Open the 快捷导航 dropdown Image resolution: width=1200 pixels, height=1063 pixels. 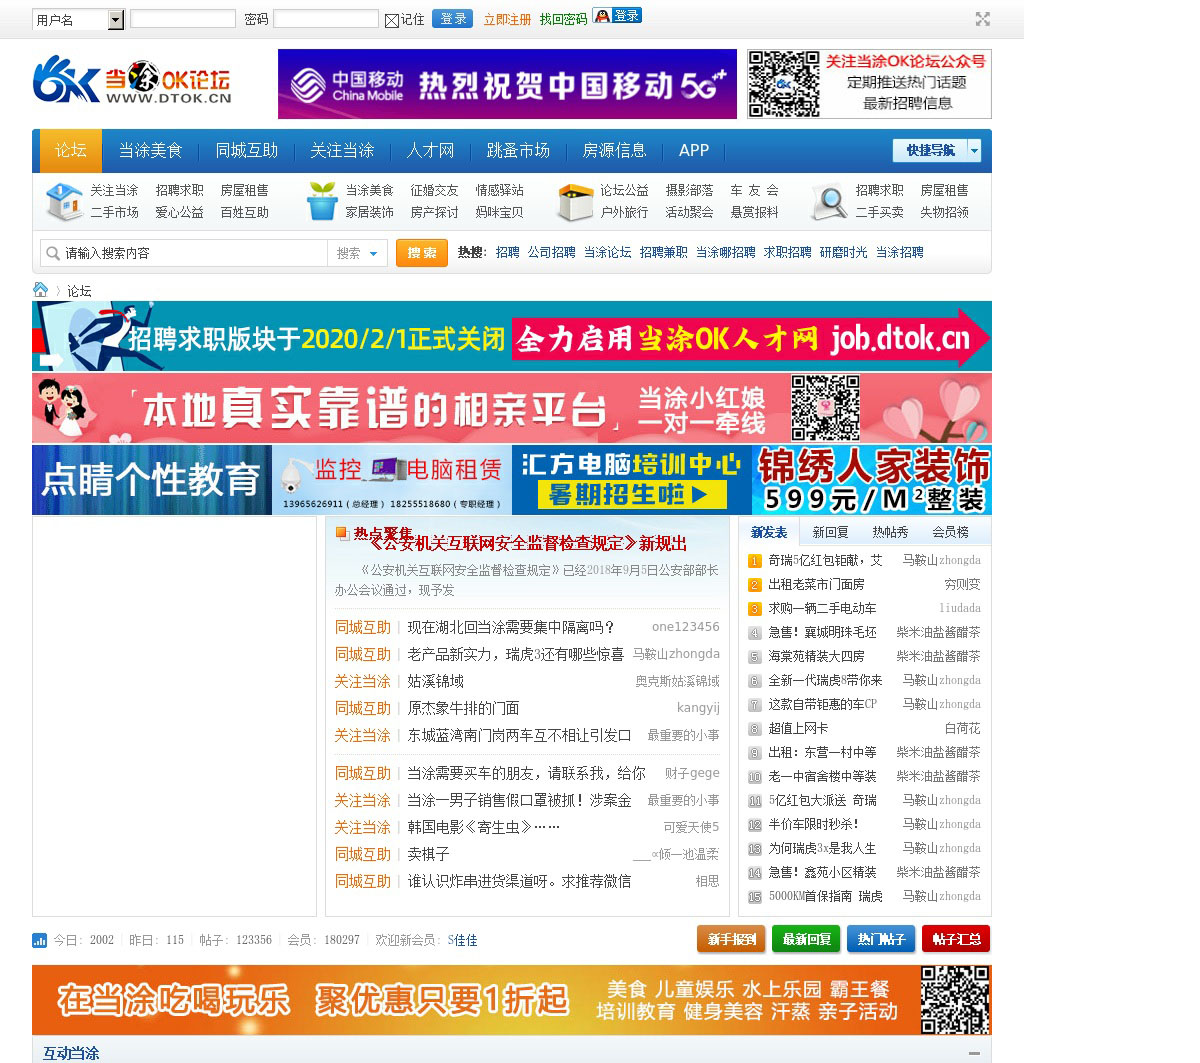(937, 150)
